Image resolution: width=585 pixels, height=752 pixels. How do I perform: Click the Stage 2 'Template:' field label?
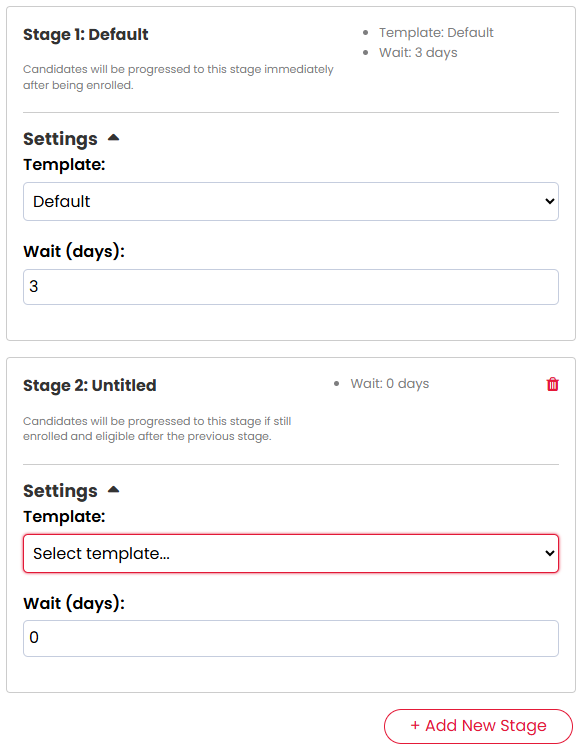64,517
